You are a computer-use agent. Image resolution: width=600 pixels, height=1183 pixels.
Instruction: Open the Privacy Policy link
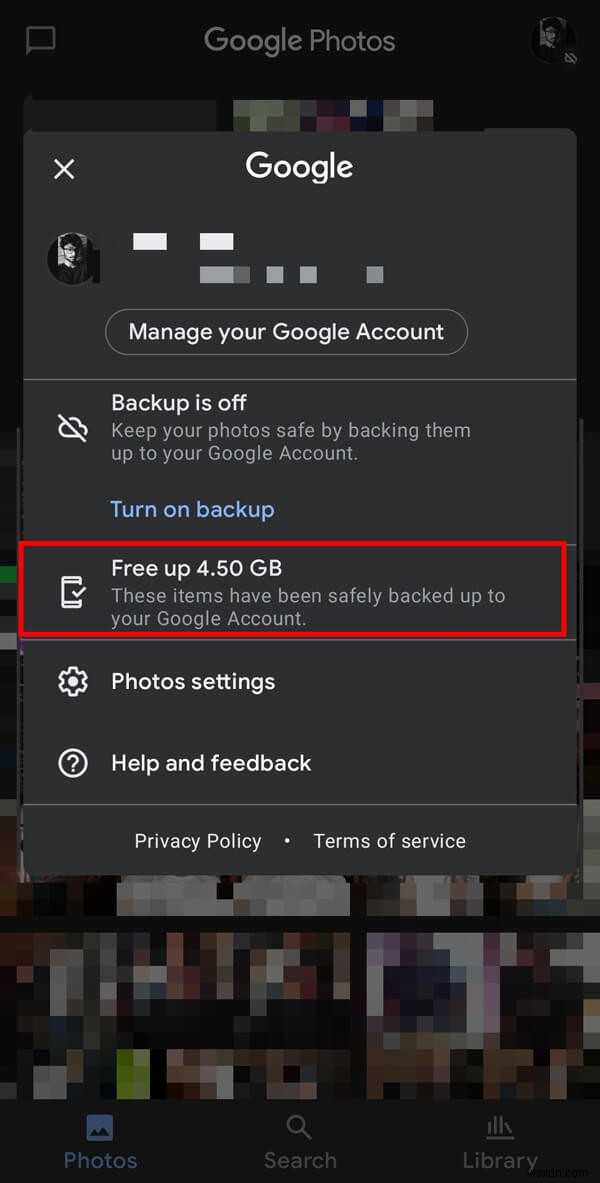coord(197,841)
